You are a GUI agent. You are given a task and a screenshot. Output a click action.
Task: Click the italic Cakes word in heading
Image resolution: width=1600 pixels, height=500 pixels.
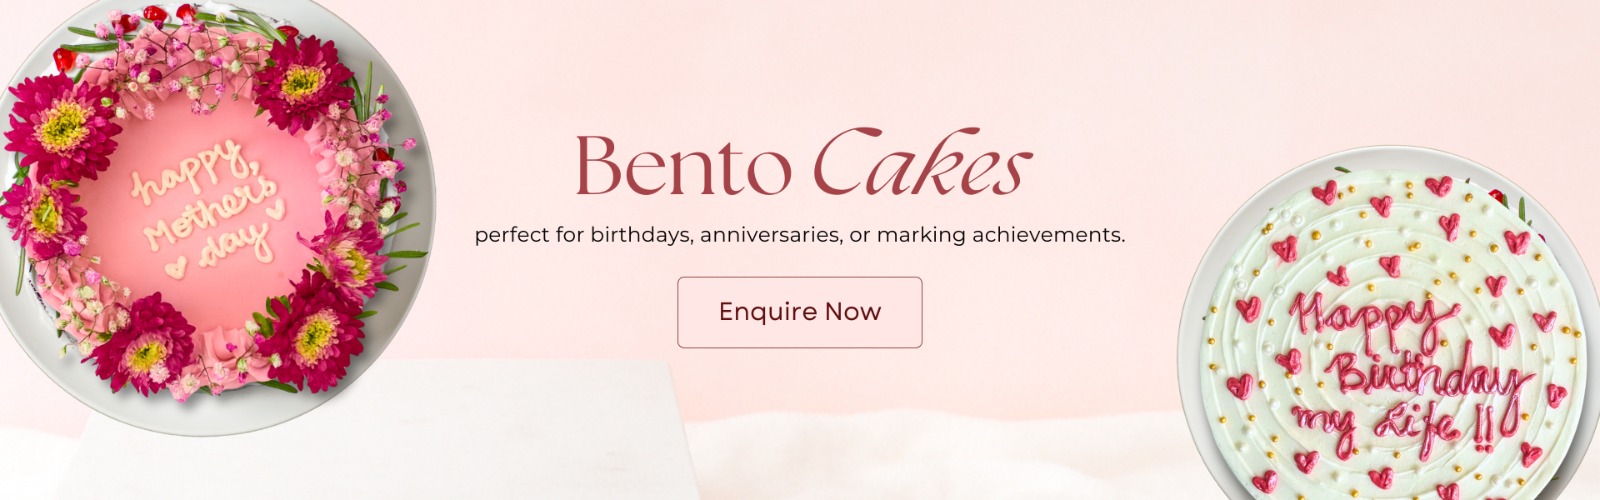click(921, 164)
